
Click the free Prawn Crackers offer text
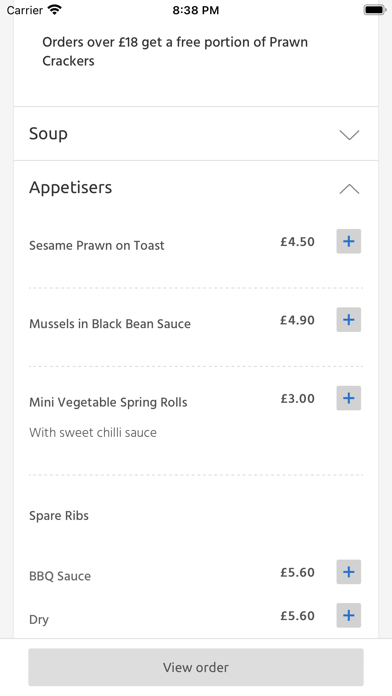175,51
